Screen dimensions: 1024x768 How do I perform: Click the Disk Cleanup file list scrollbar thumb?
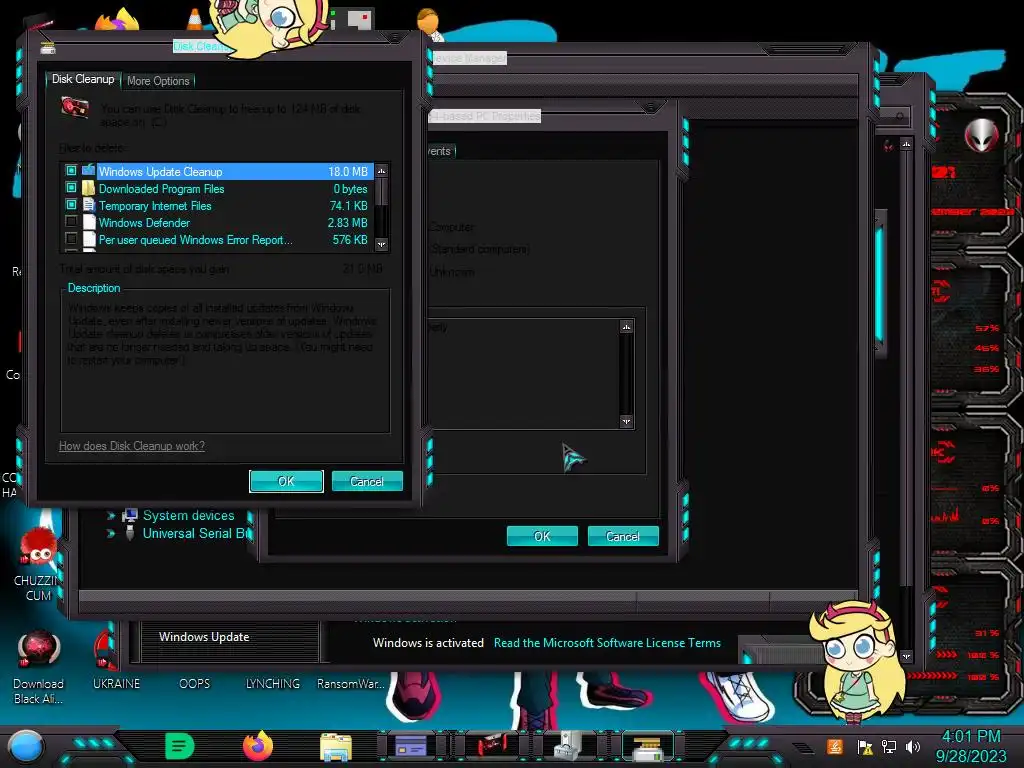click(382, 193)
